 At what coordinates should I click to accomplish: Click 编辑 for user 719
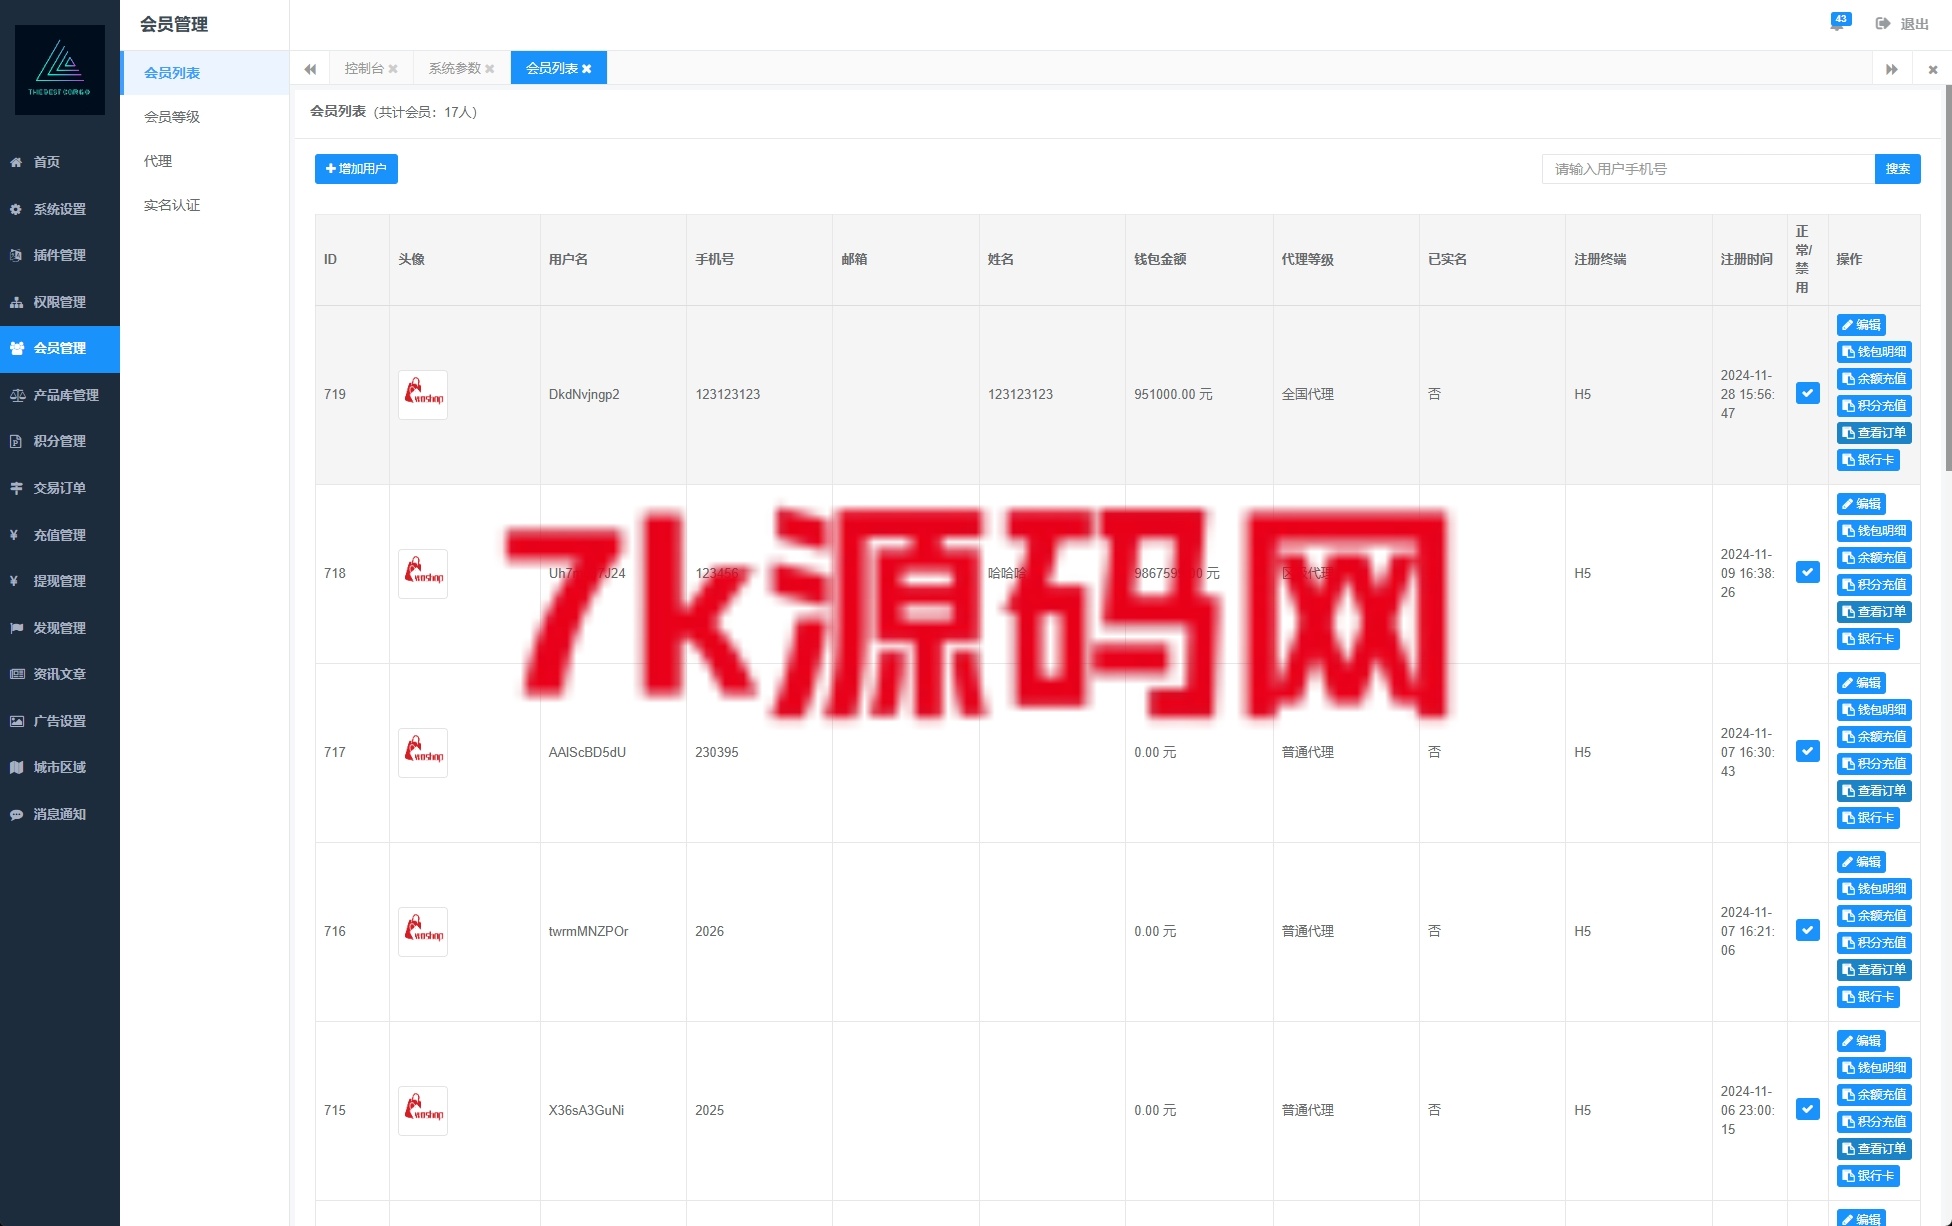point(1861,325)
